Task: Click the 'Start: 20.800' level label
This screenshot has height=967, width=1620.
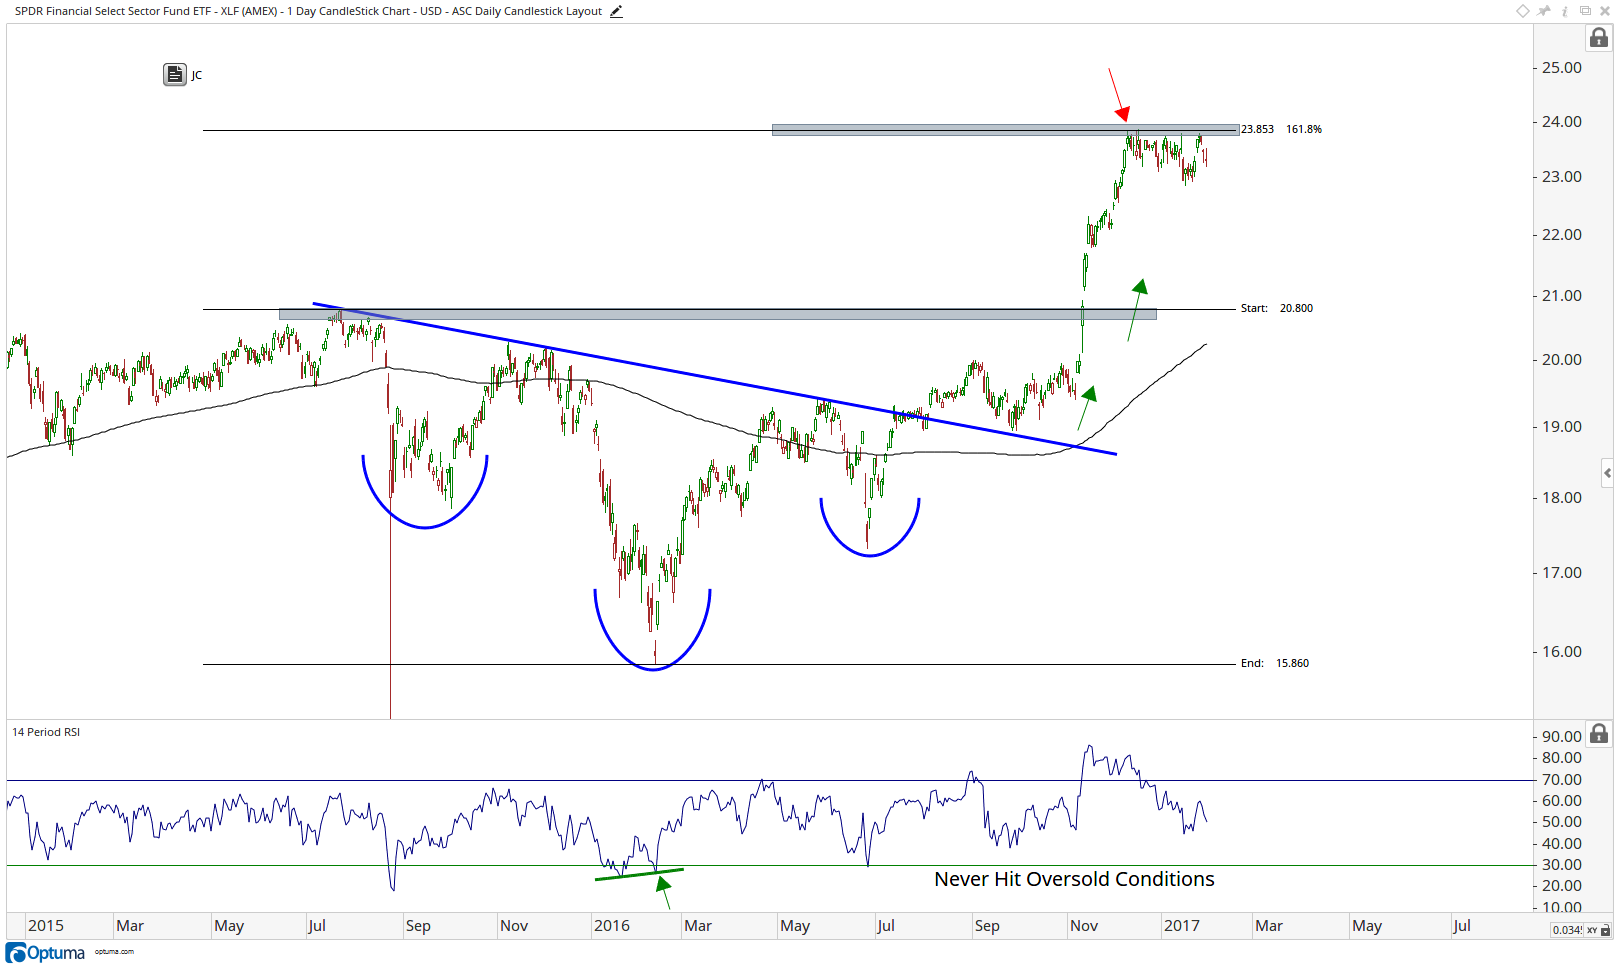Action: pyautogui.click(x=1277, y=308)
